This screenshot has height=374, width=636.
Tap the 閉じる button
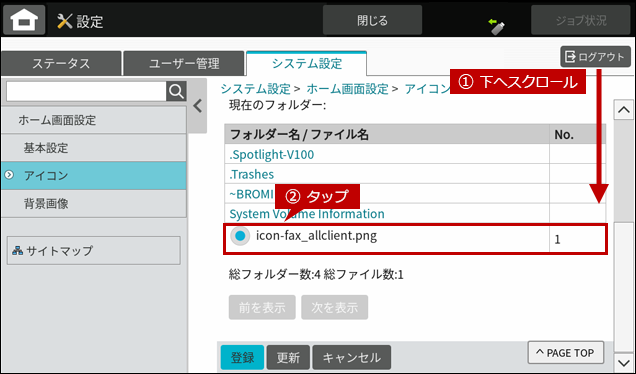(x=372, y=20)
